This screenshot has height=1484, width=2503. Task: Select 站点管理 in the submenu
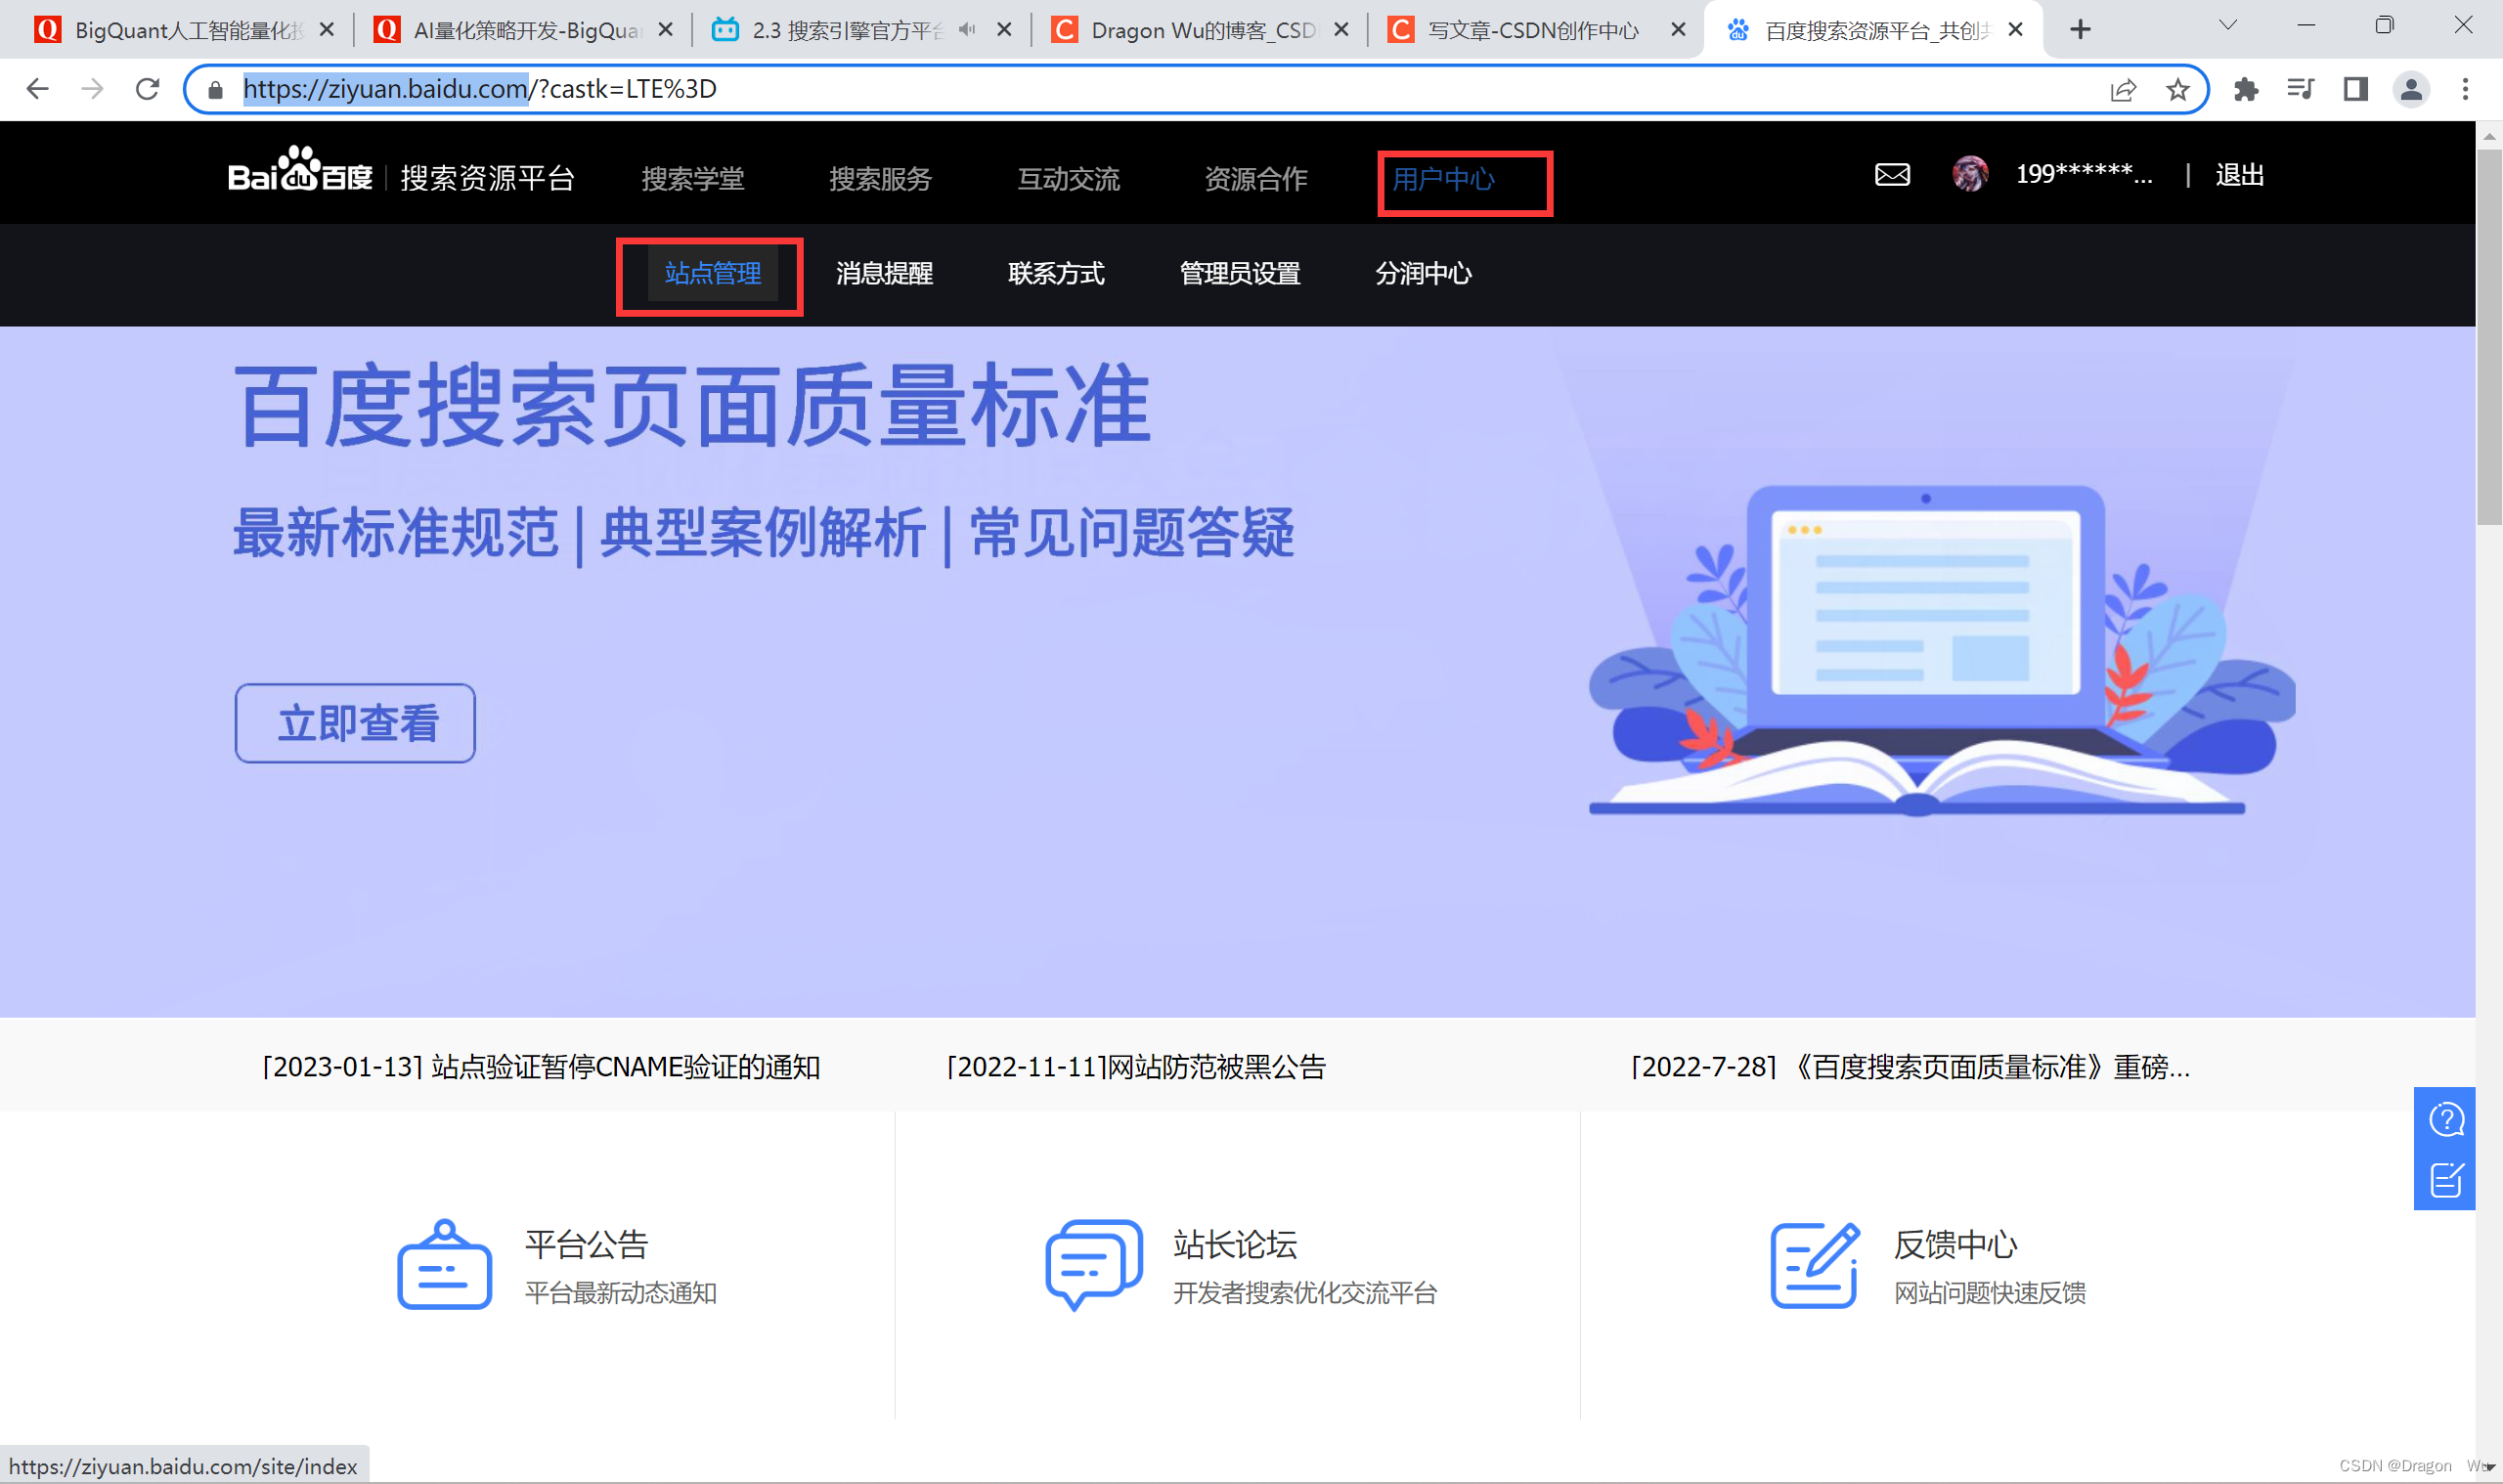712,273
